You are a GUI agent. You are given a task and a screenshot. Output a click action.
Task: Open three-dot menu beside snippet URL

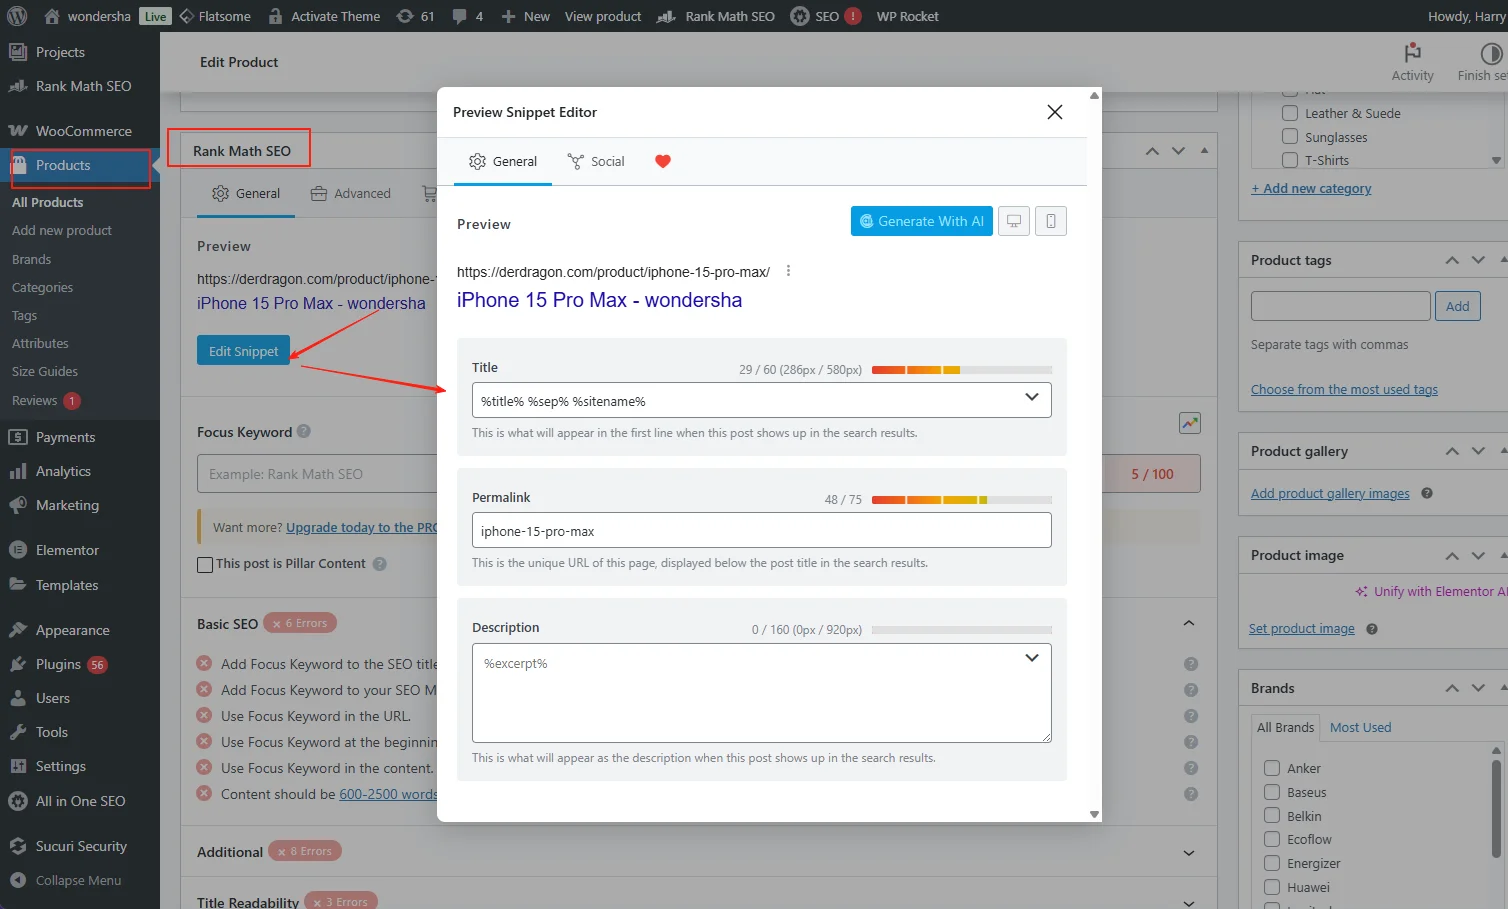pos(788,271)
